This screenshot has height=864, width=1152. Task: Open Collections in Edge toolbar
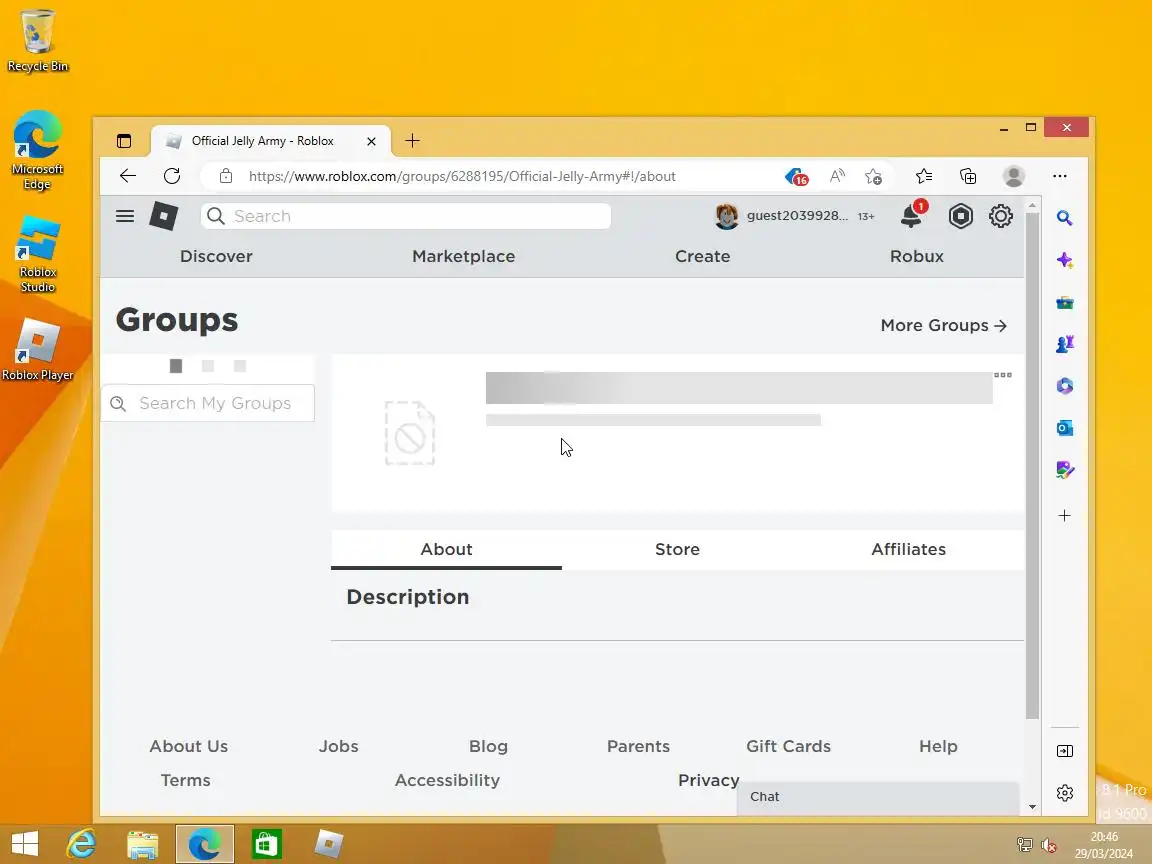click(x=968, y=176)
